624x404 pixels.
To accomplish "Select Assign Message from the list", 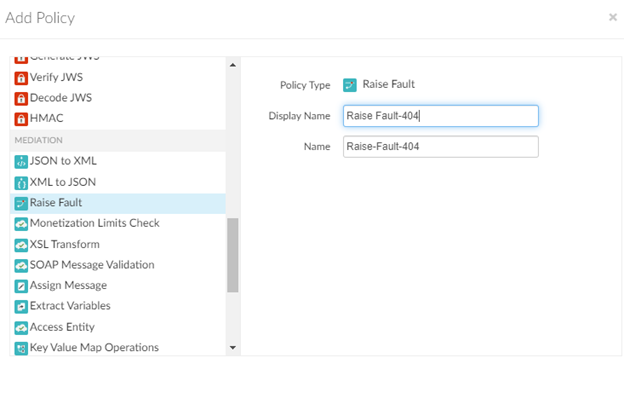I will tap(70, 286).
